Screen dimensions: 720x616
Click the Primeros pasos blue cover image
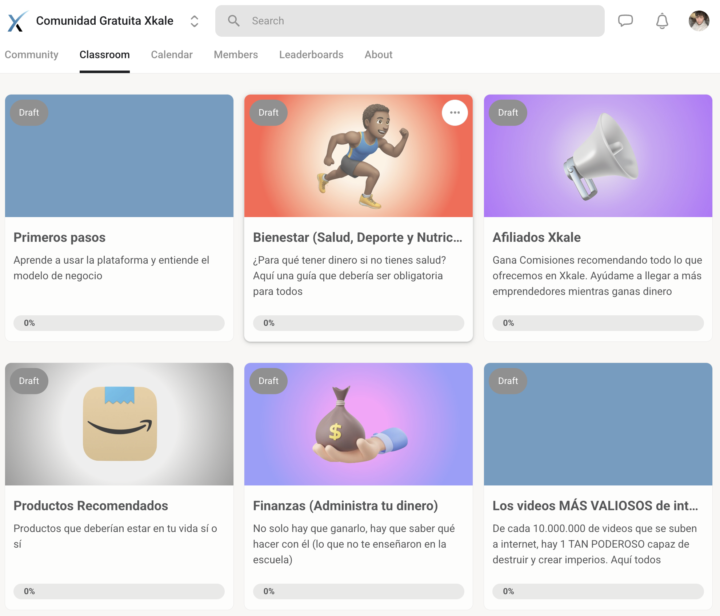tap(119, 156)
